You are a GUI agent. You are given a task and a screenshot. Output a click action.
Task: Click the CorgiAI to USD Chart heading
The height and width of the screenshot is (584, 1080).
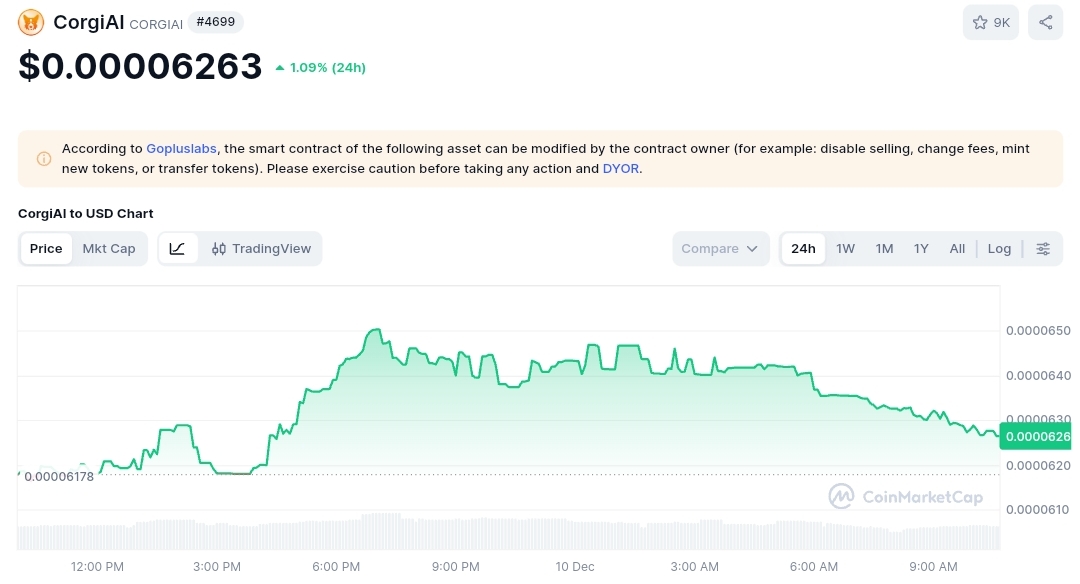click(x=85, y=213)
